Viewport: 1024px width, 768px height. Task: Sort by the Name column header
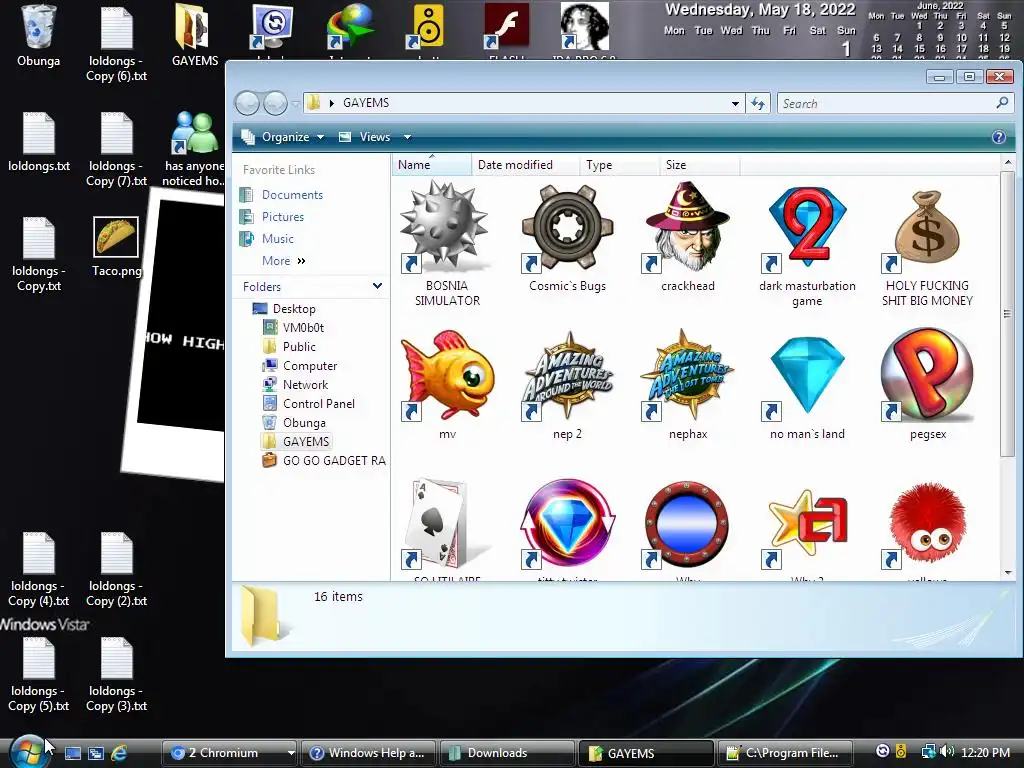(431, 165)
